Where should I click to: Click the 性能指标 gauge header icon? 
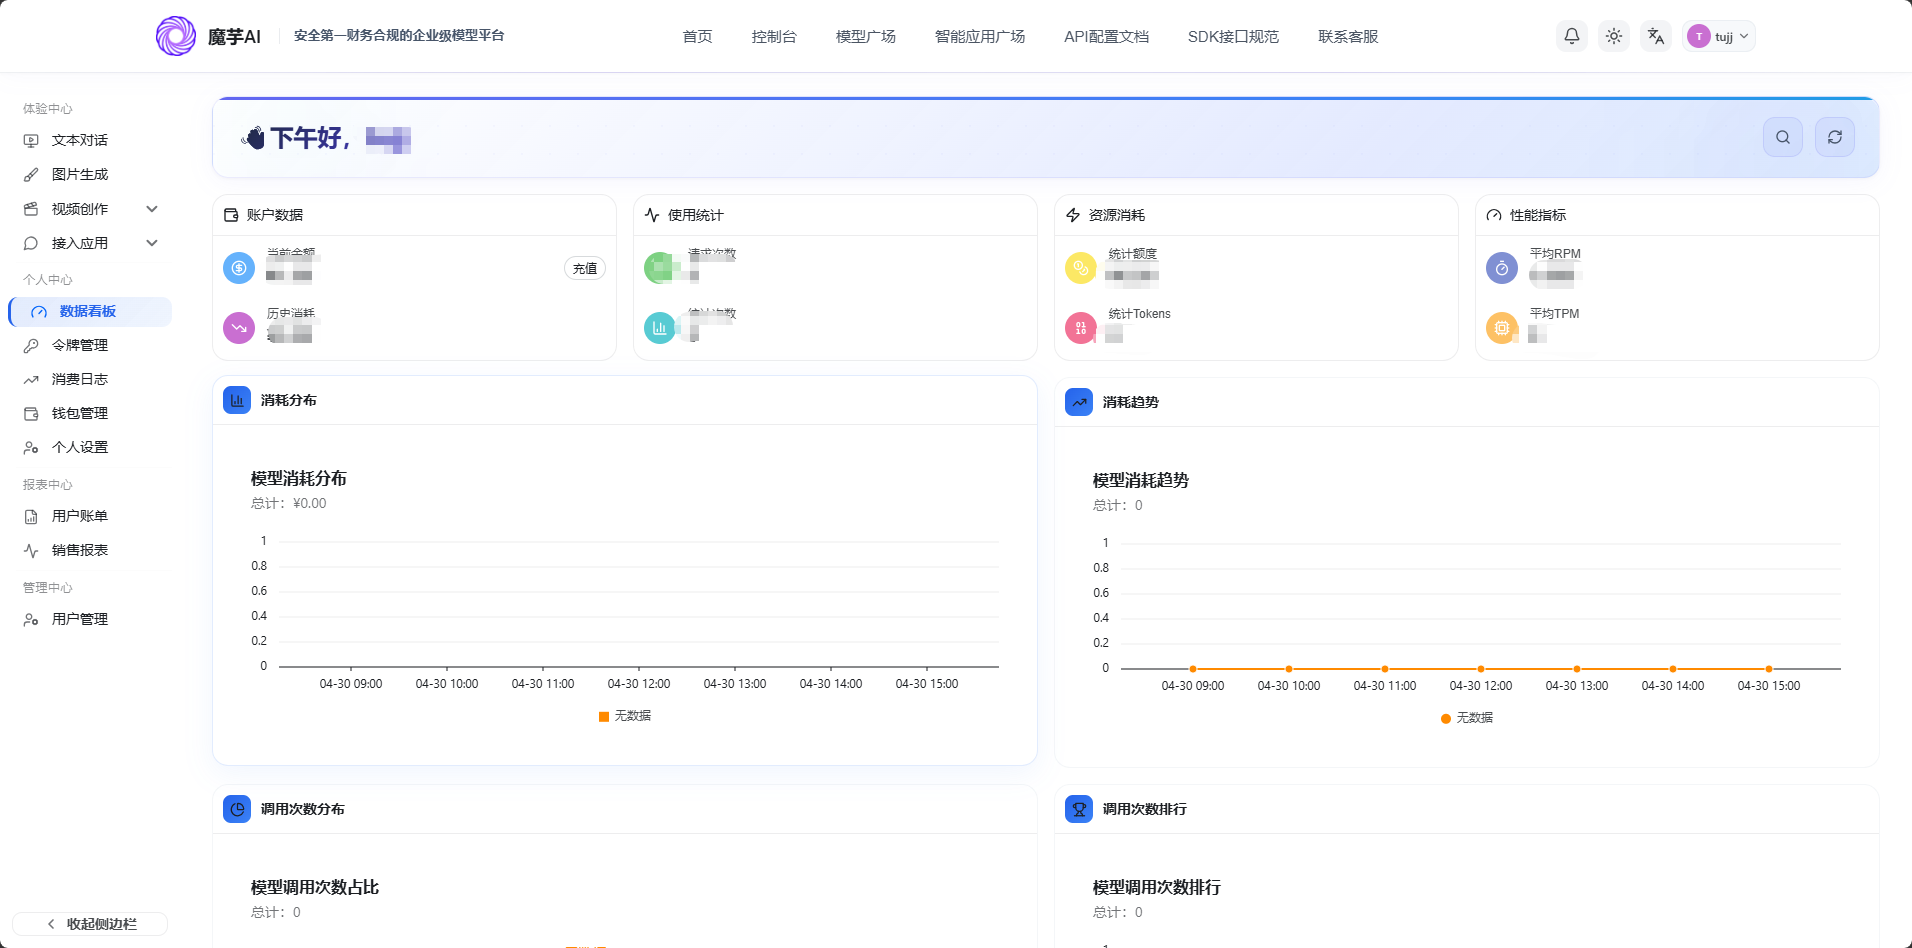click(x=1494, y=215)
